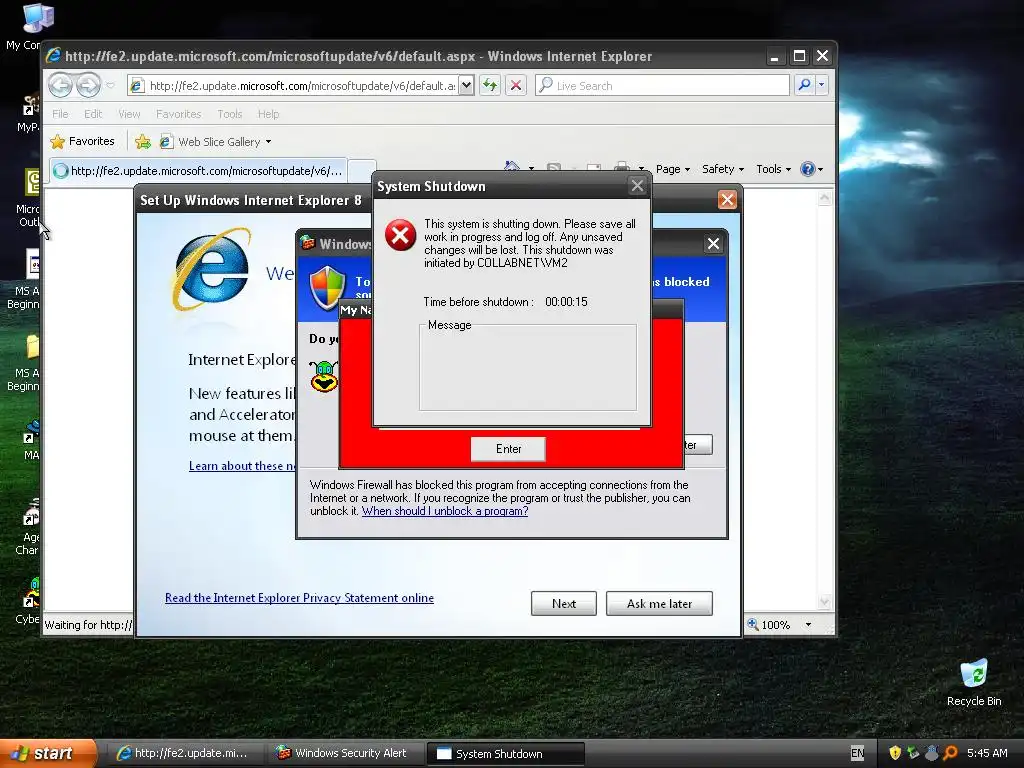Open the Recycle Bin desktop icon
Screen dimensions: 1024x768
coord(974,682)
